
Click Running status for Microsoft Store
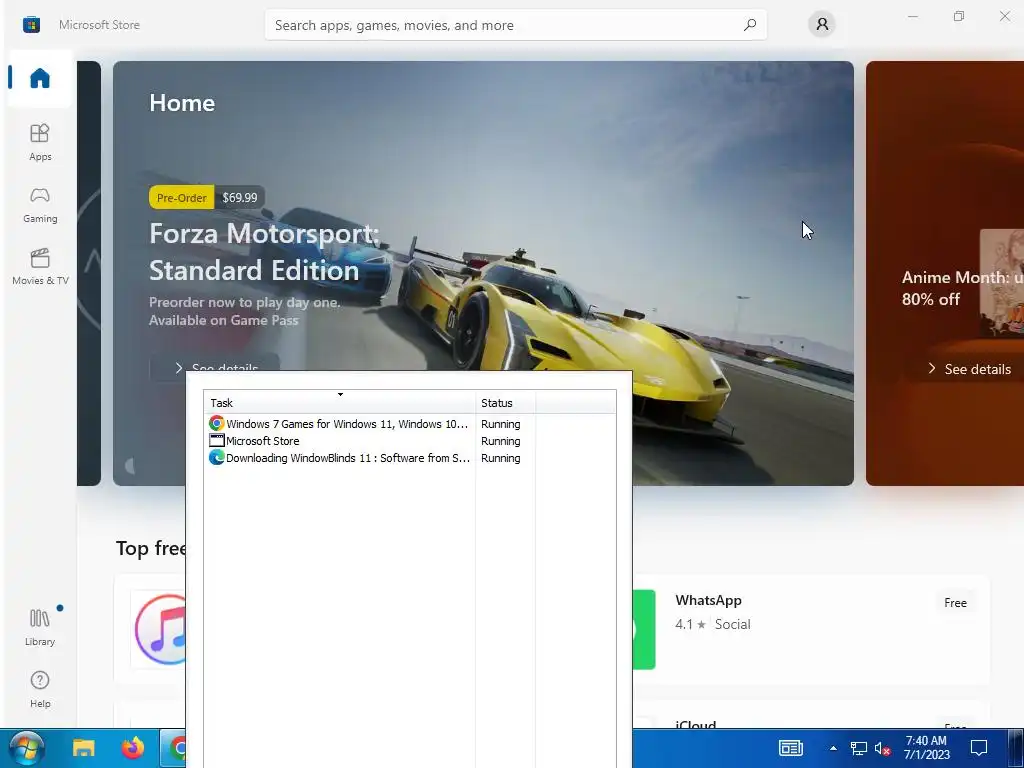tap(500, 441)
